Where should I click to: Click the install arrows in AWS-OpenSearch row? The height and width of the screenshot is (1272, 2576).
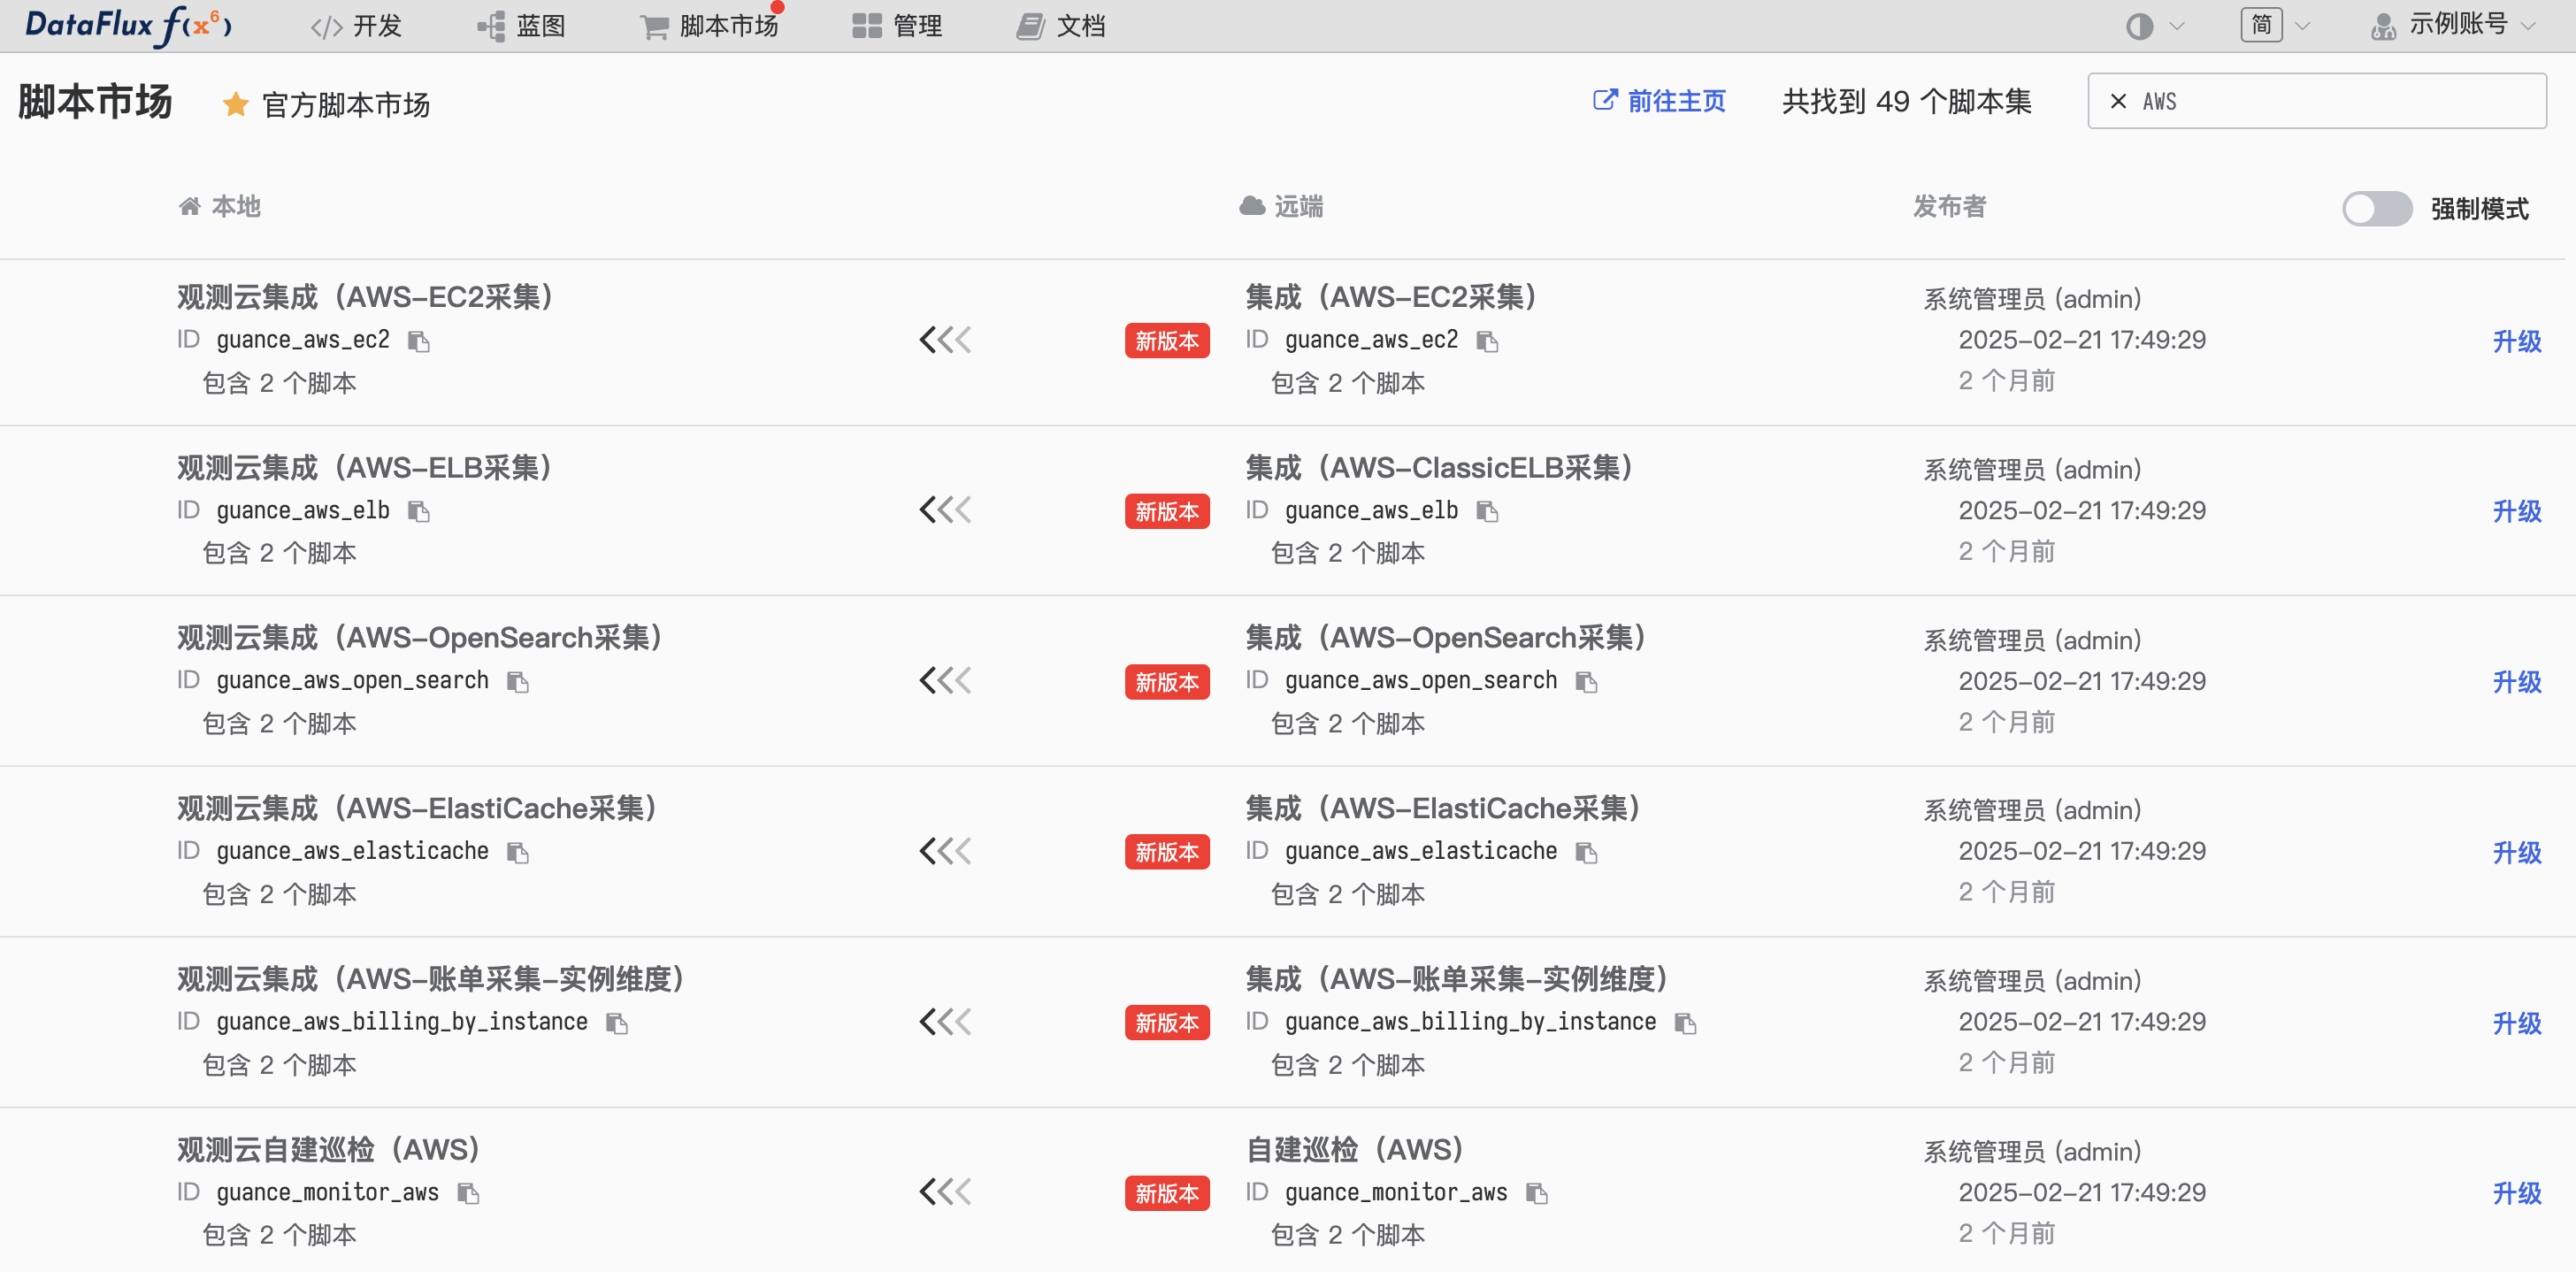tap(945, 682)
